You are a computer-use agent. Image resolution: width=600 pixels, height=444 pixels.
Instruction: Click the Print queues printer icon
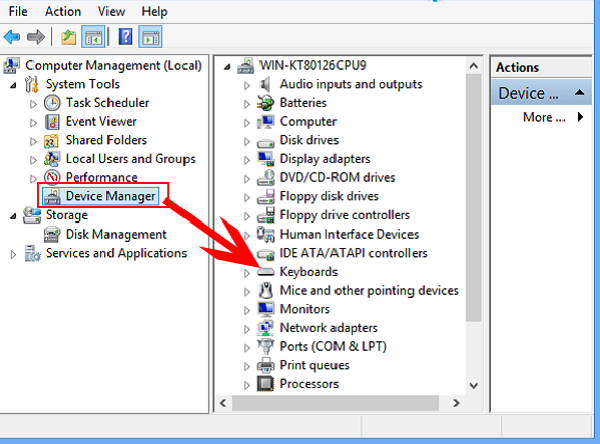click(x=266, y=365)
